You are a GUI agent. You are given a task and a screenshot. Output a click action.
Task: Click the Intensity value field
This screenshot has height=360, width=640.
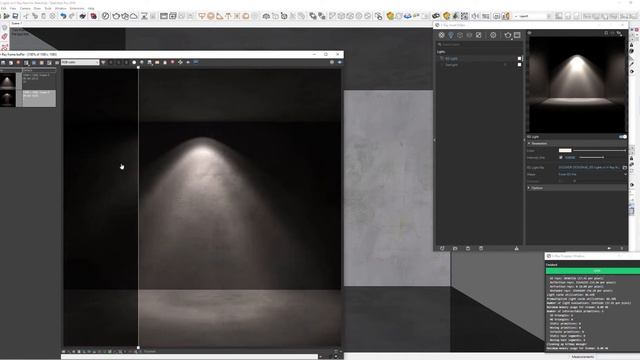[x=570, y=158]
